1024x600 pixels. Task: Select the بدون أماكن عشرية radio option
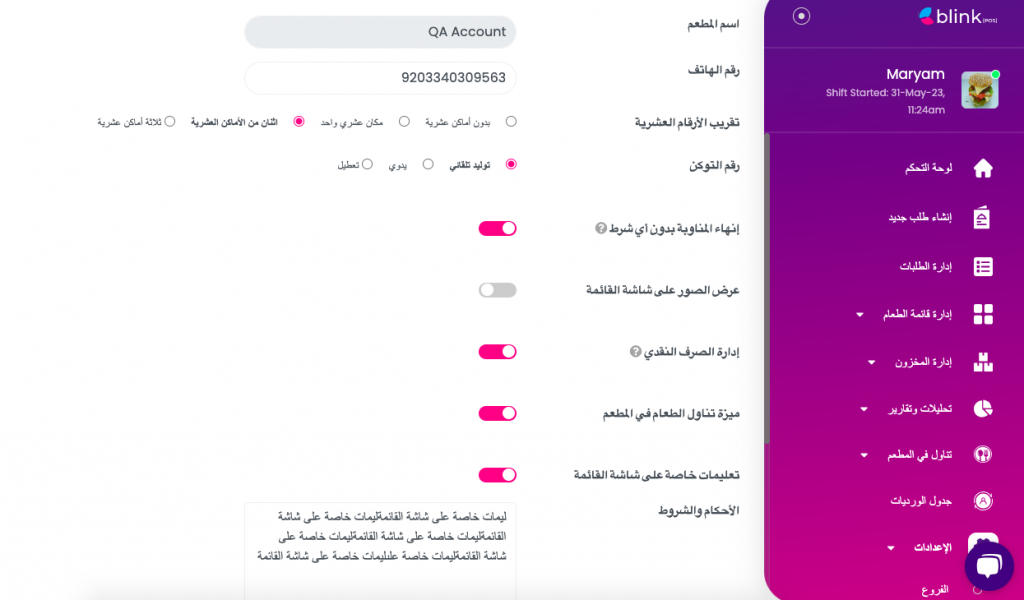[x=511, y=121]
